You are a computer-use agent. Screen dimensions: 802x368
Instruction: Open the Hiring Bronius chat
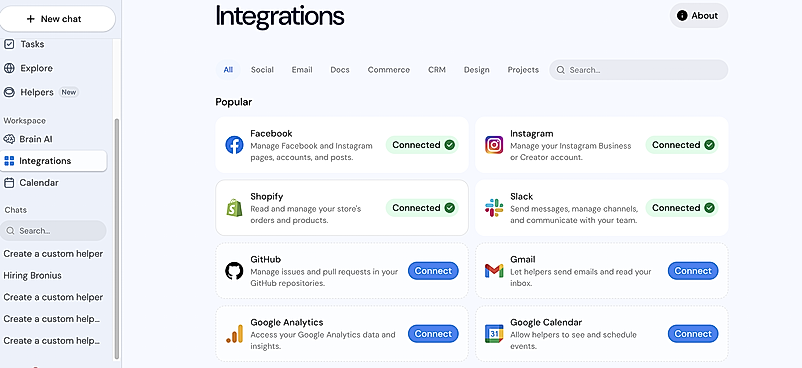coord(32,275)
